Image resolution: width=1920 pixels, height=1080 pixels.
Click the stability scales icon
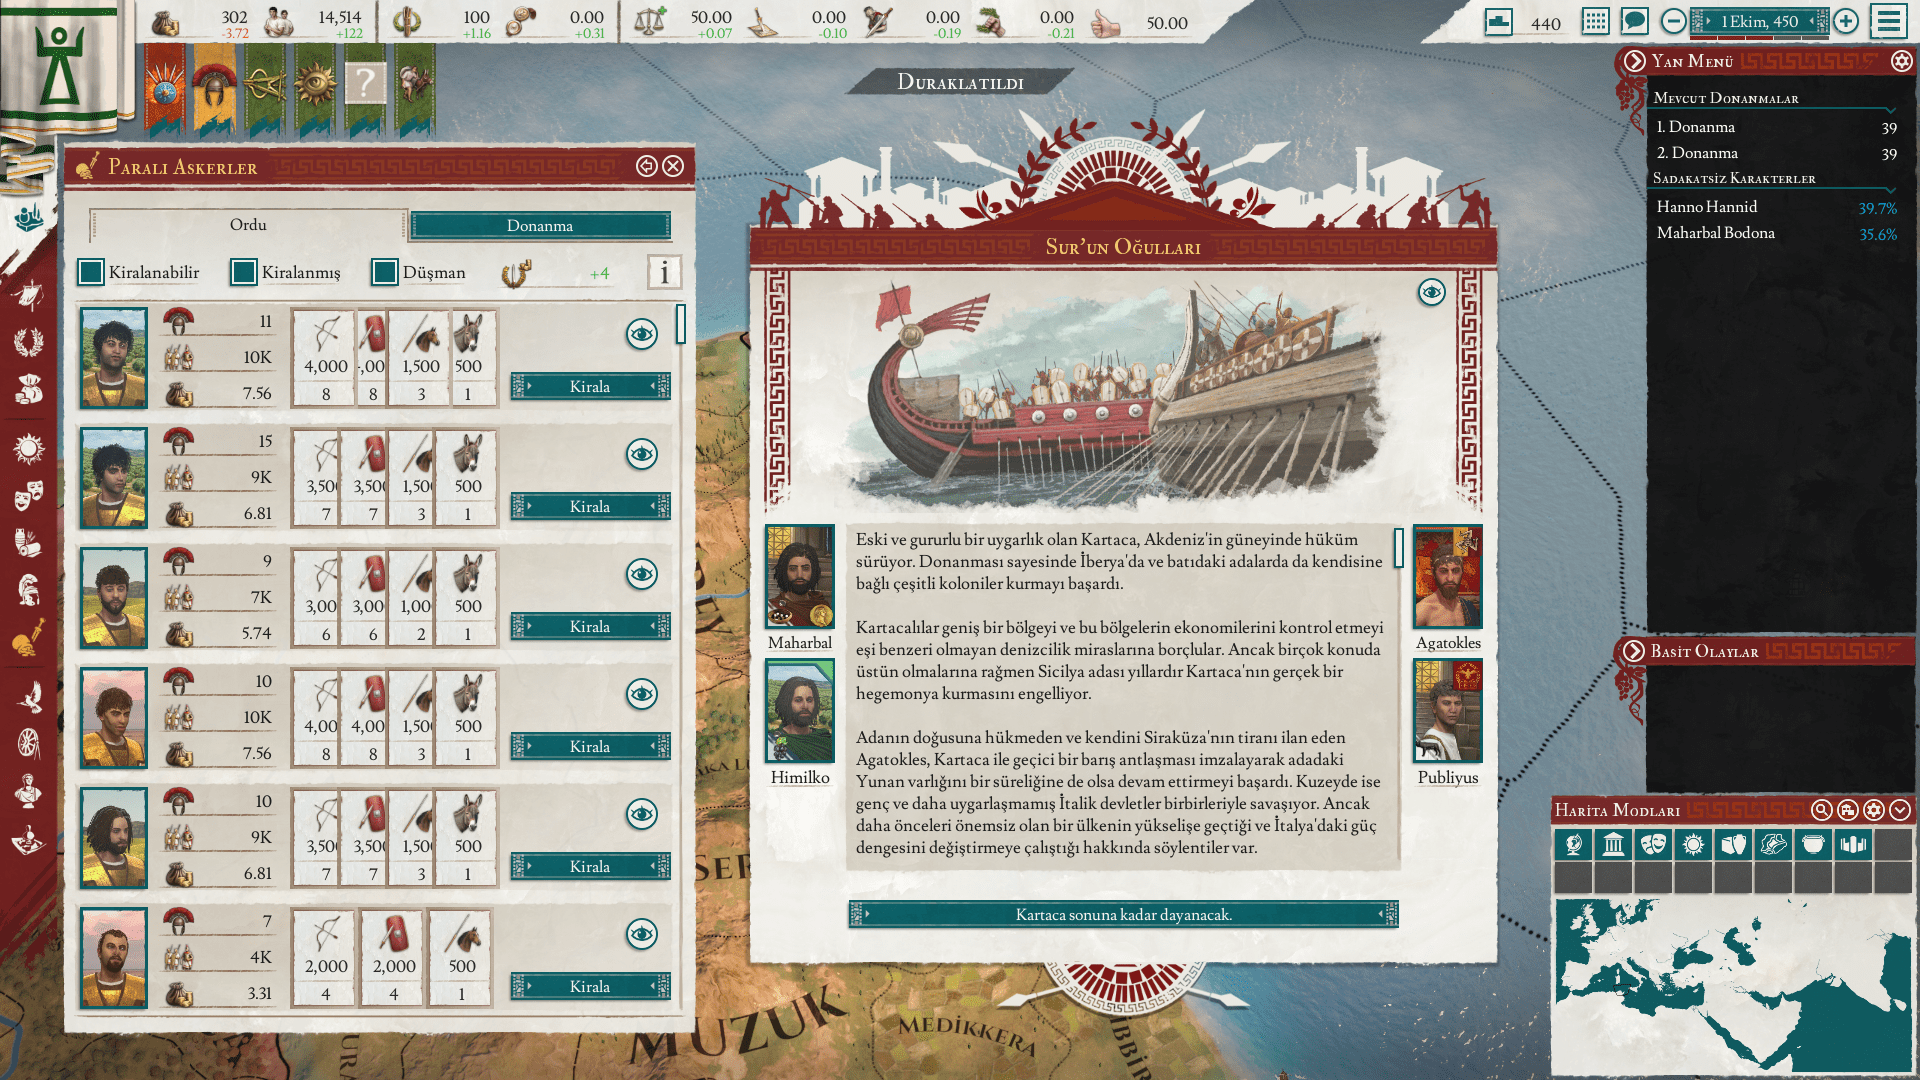[x=650, y=22]
